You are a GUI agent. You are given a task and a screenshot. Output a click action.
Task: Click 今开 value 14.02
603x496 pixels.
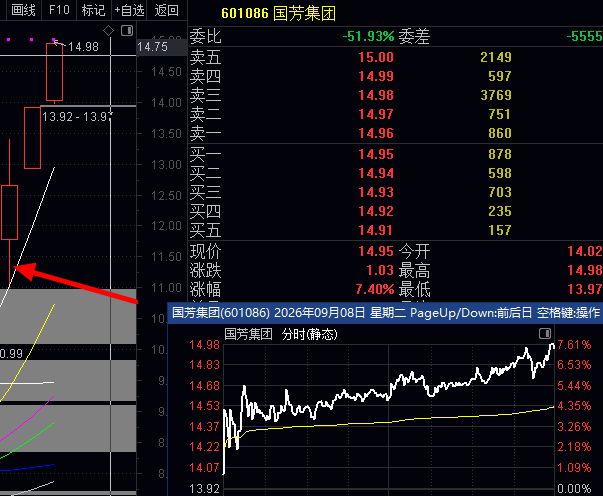click(x=585, y=251)
